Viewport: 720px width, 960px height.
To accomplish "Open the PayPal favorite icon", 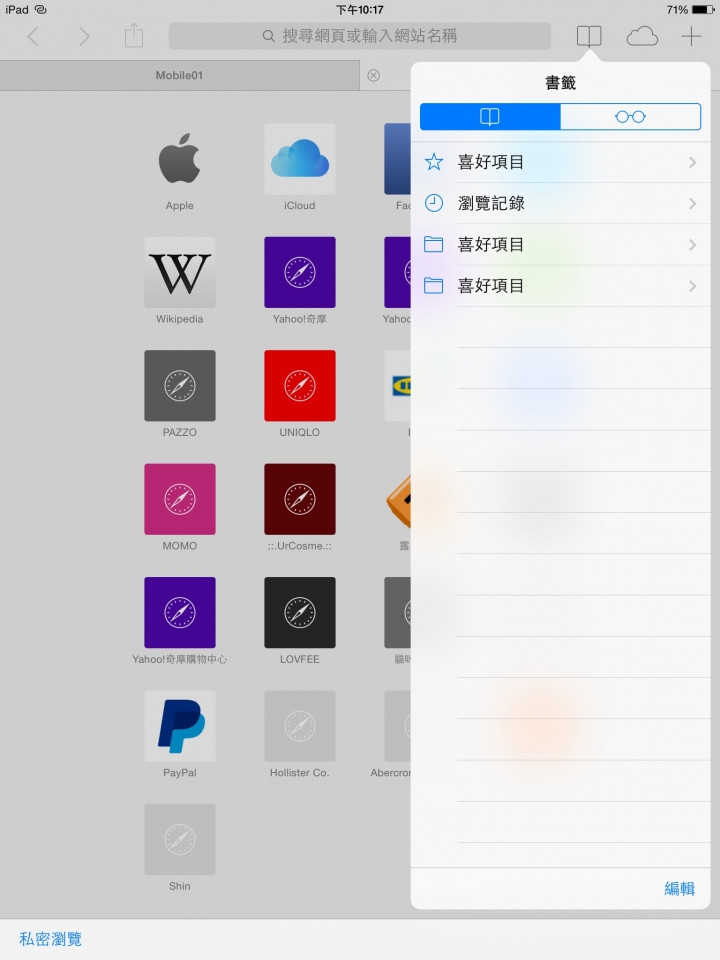I will pyautogui.click(x=179, y=726).
